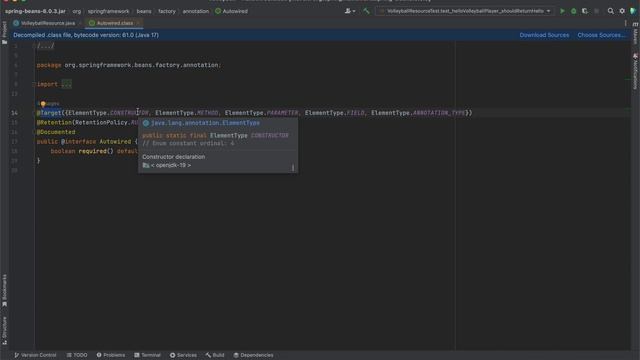Open the TODO tool window
The width and height of the screenshot is (640, 360).
tap(77, 355)
